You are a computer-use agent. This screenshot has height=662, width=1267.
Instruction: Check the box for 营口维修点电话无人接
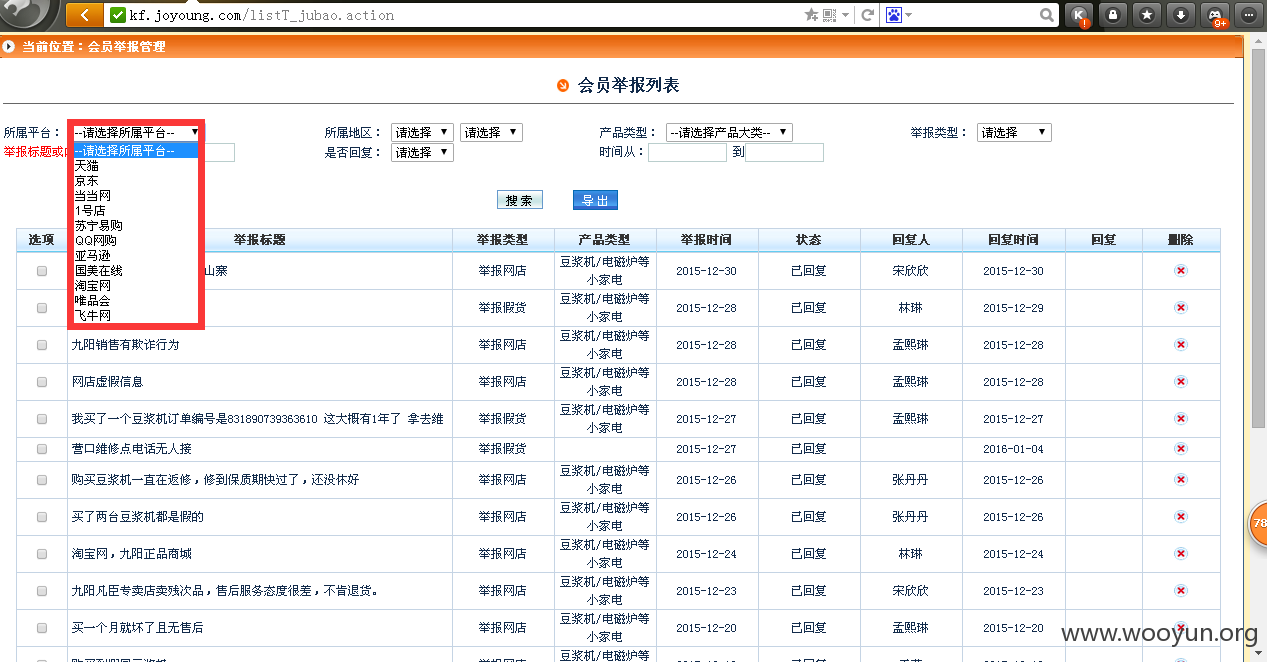[x=42, y=449]
